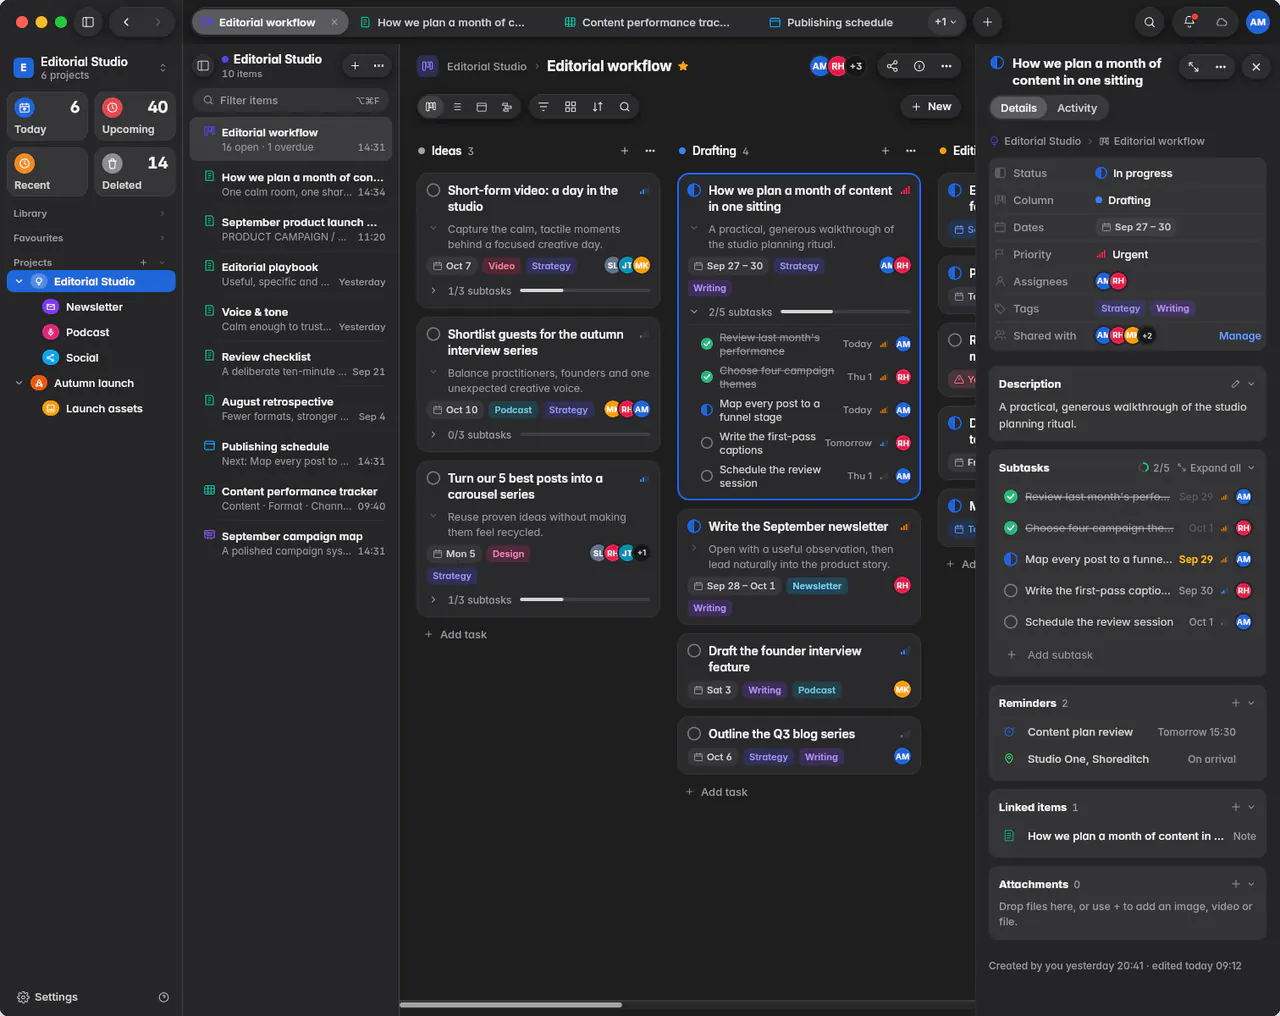
Task: Add a task to the Ideas column header
Action: [624, 151]
